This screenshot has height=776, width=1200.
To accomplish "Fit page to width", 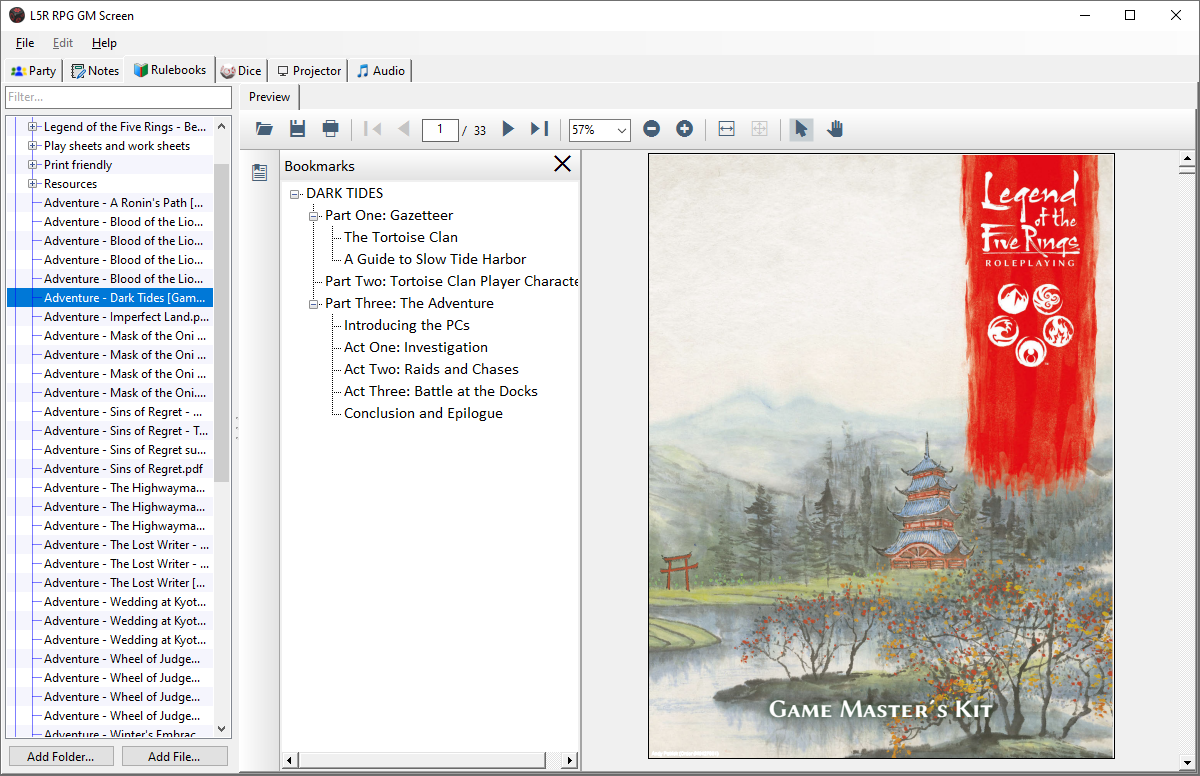I will tap(727, 129).
